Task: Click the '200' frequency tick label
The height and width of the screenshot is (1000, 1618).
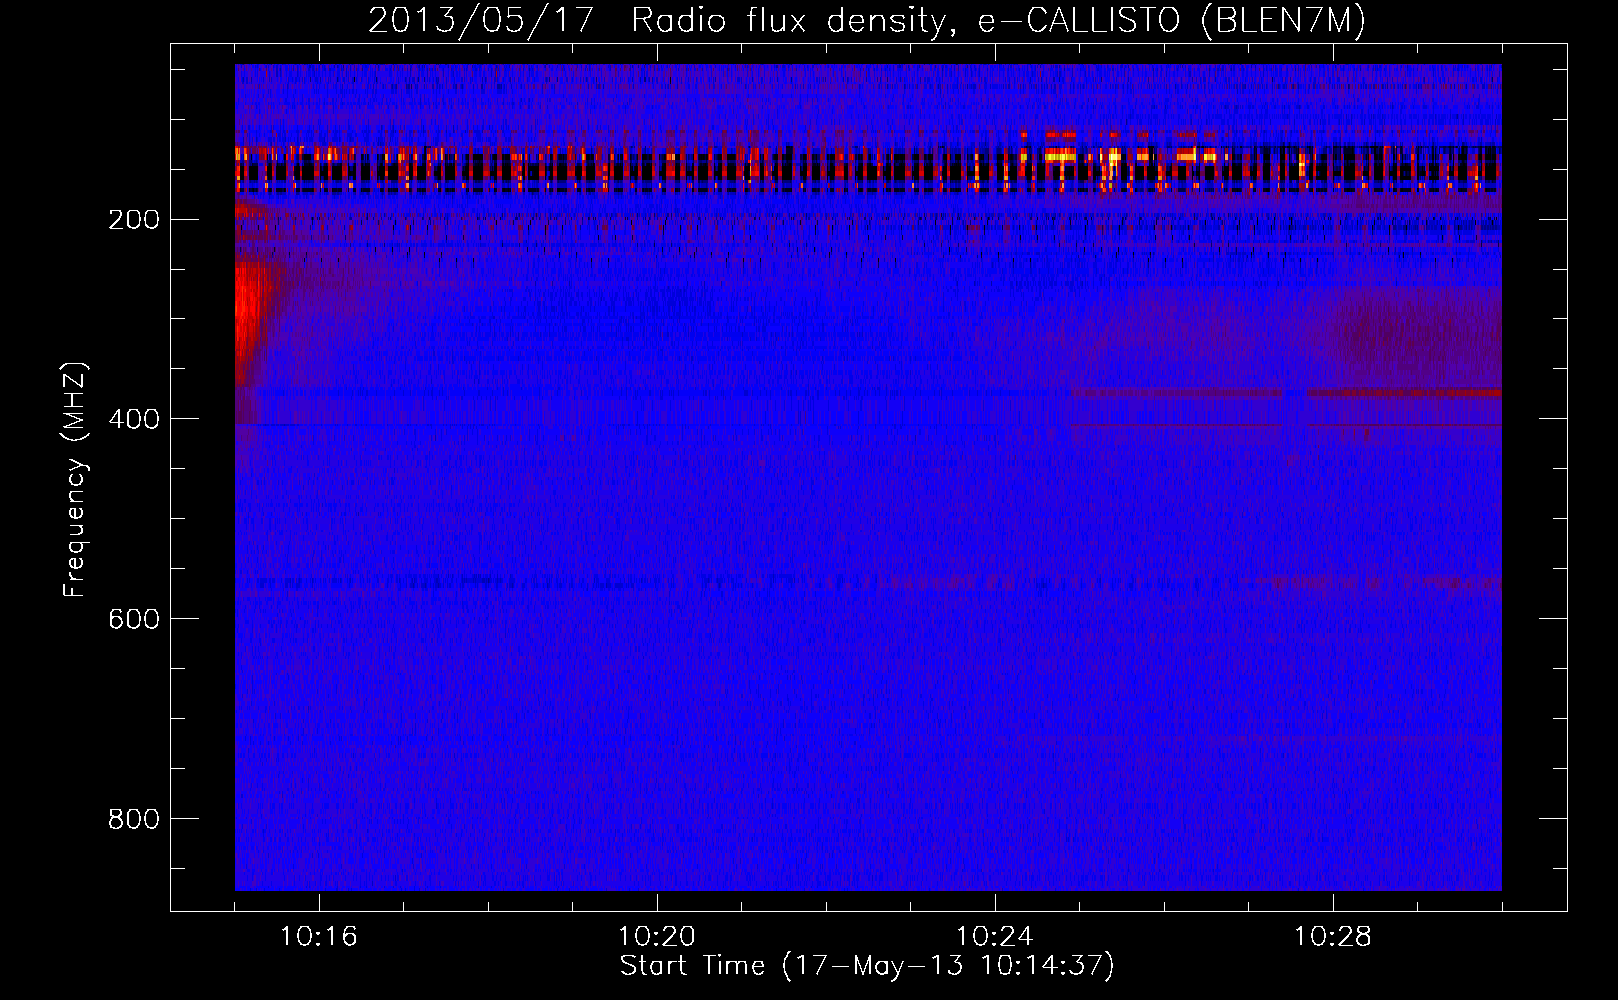Action: [x=133, y=219]
